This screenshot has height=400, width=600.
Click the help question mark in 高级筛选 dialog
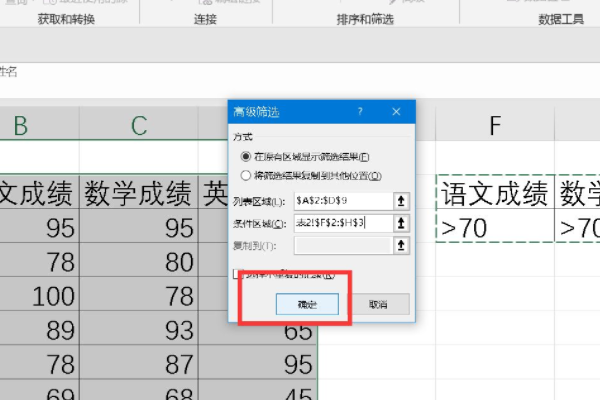(360, 111)
